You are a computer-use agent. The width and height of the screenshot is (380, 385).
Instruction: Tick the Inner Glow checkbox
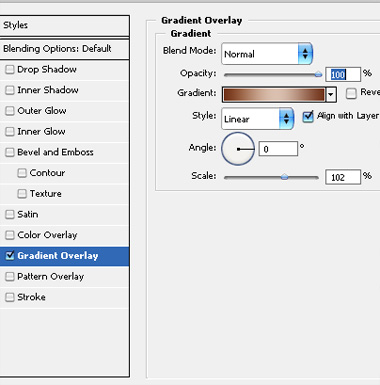[10, 131]
